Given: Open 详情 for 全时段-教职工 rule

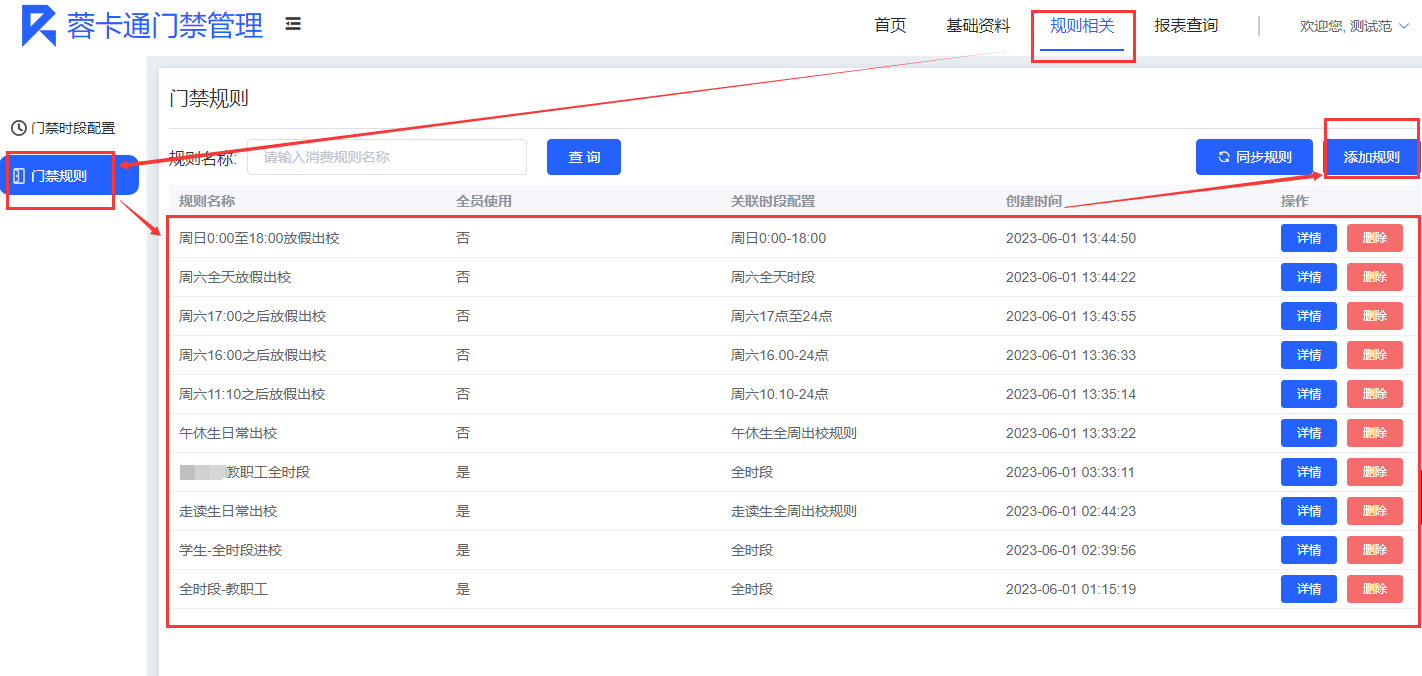Looking at the screenshot, I should pos(1308,589).
